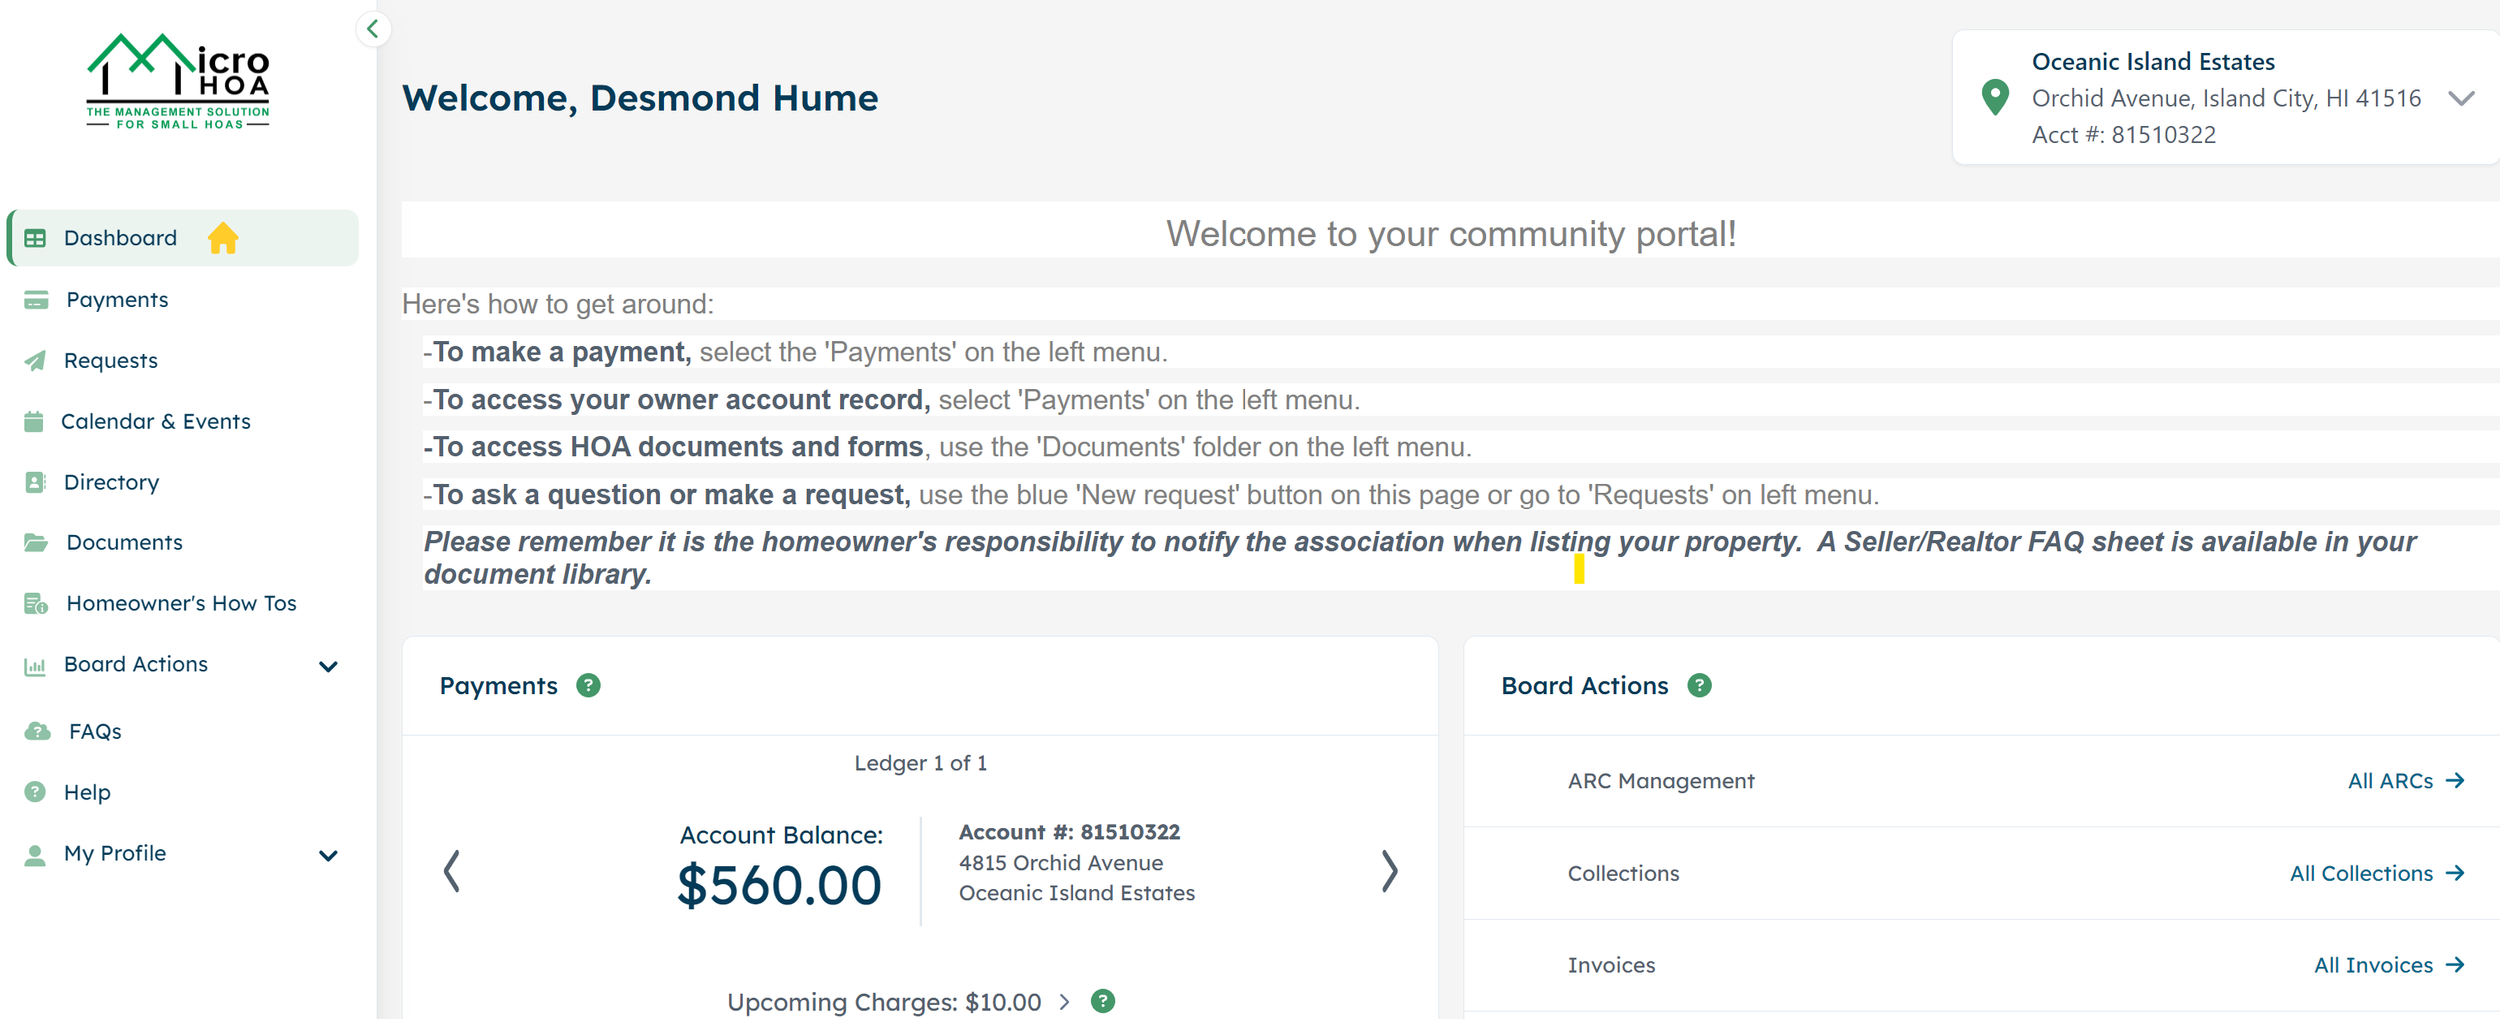Click the help icon next to Board Actions heading
The width and height of the screenshot is (2500, 1019).
(x=1700, y=685)
